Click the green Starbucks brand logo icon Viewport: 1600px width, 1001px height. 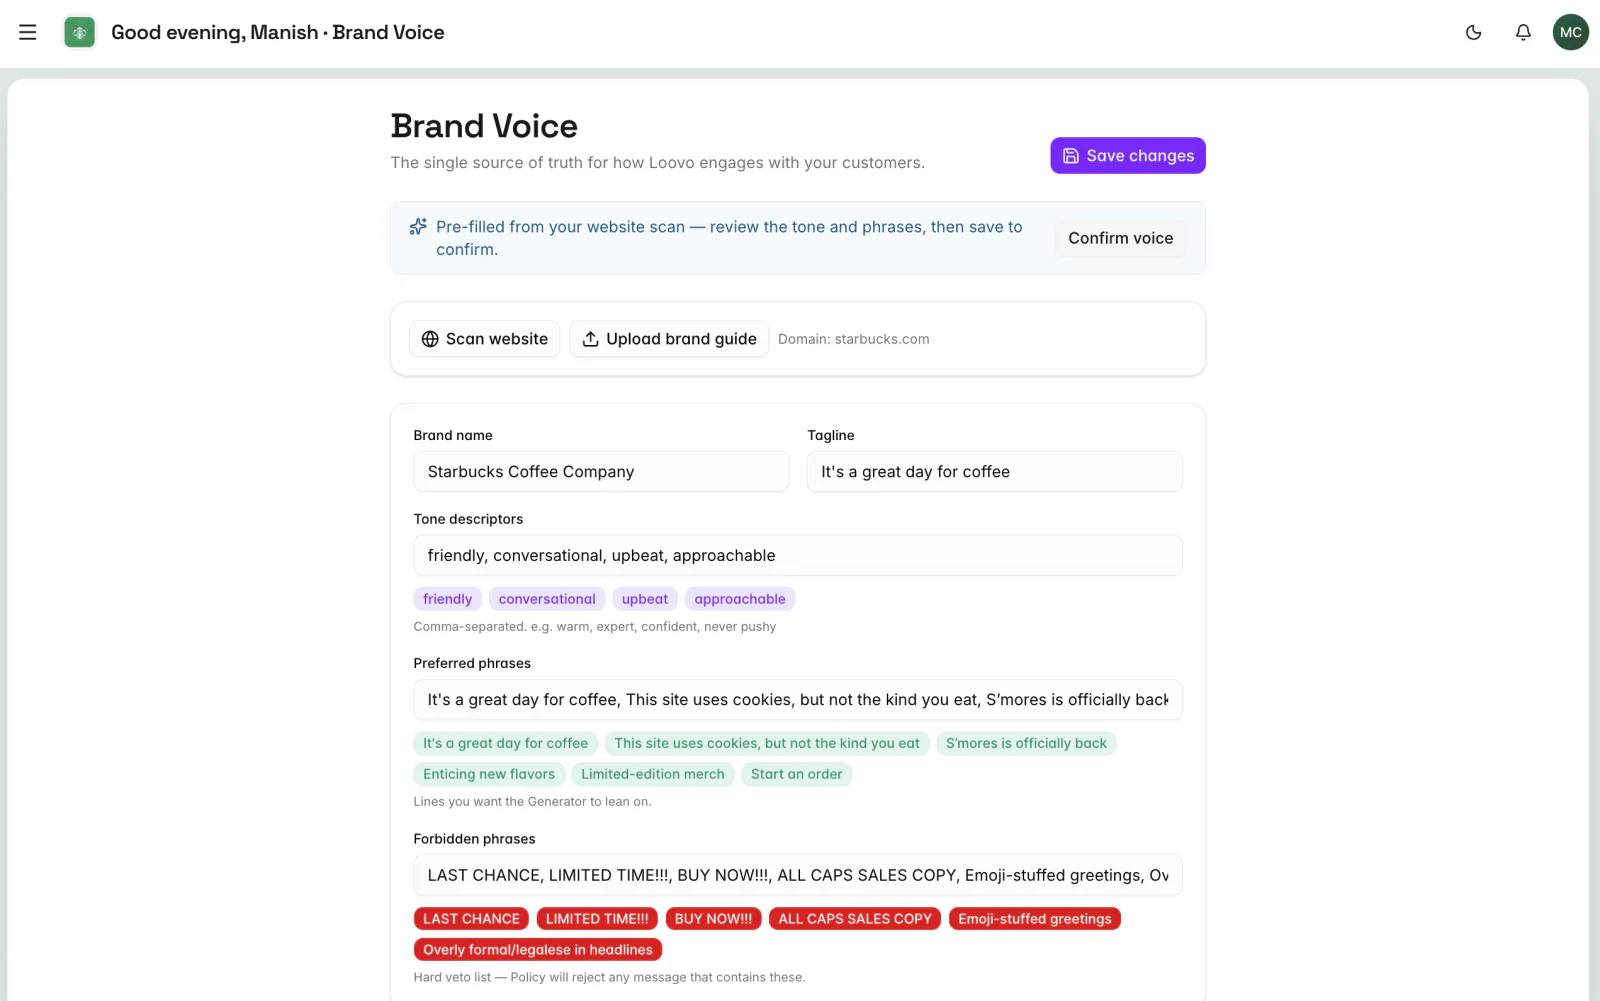[x=80, y=32]
